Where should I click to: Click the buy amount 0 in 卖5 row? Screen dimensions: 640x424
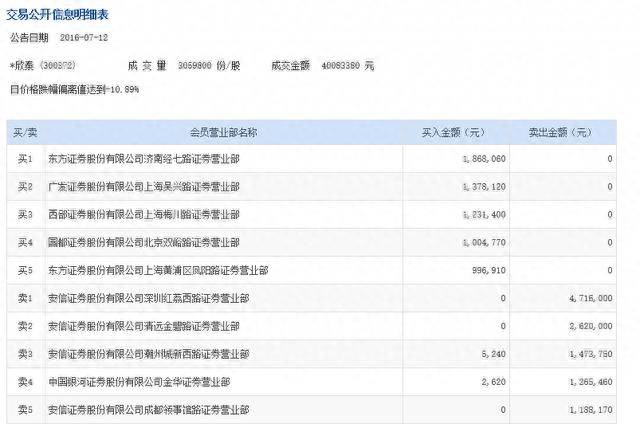coord(503,410)
